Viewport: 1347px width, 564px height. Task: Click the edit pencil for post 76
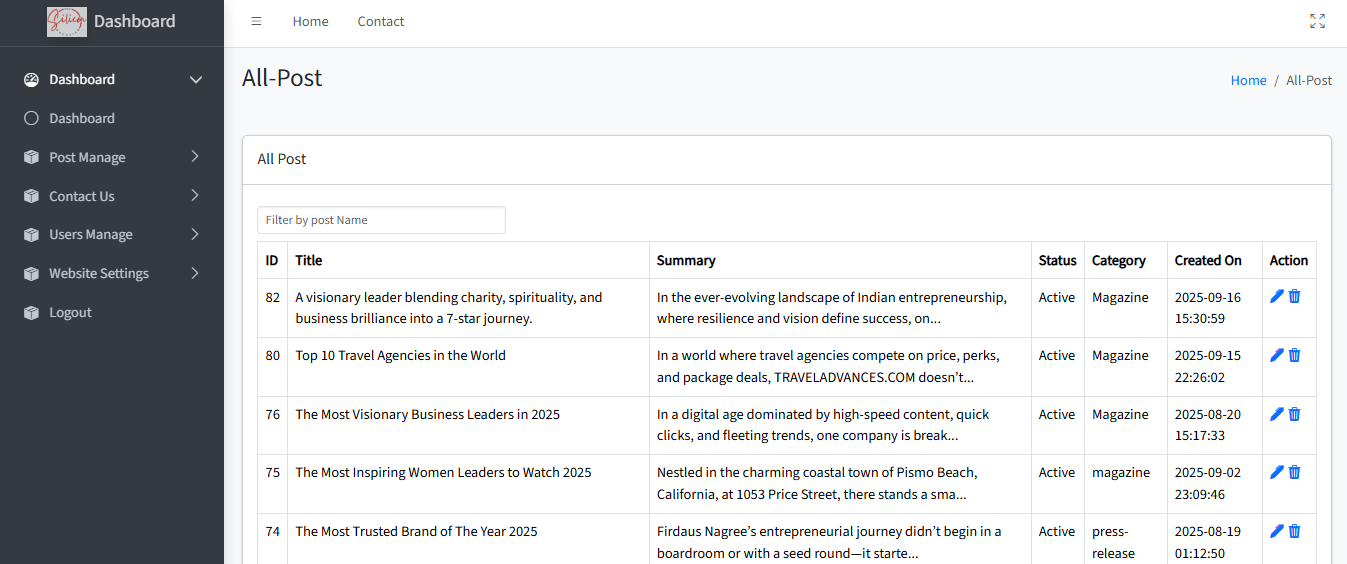[x=1276, y=414]
